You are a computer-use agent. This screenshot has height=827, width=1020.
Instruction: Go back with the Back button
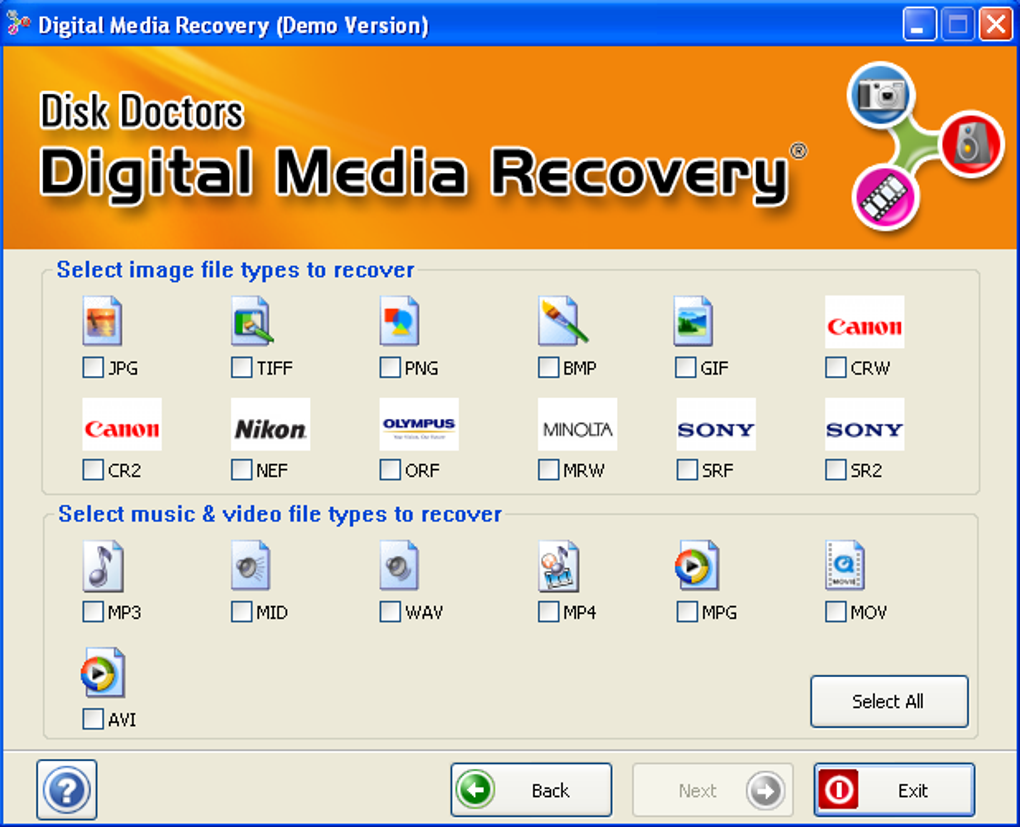coord(531,790)
